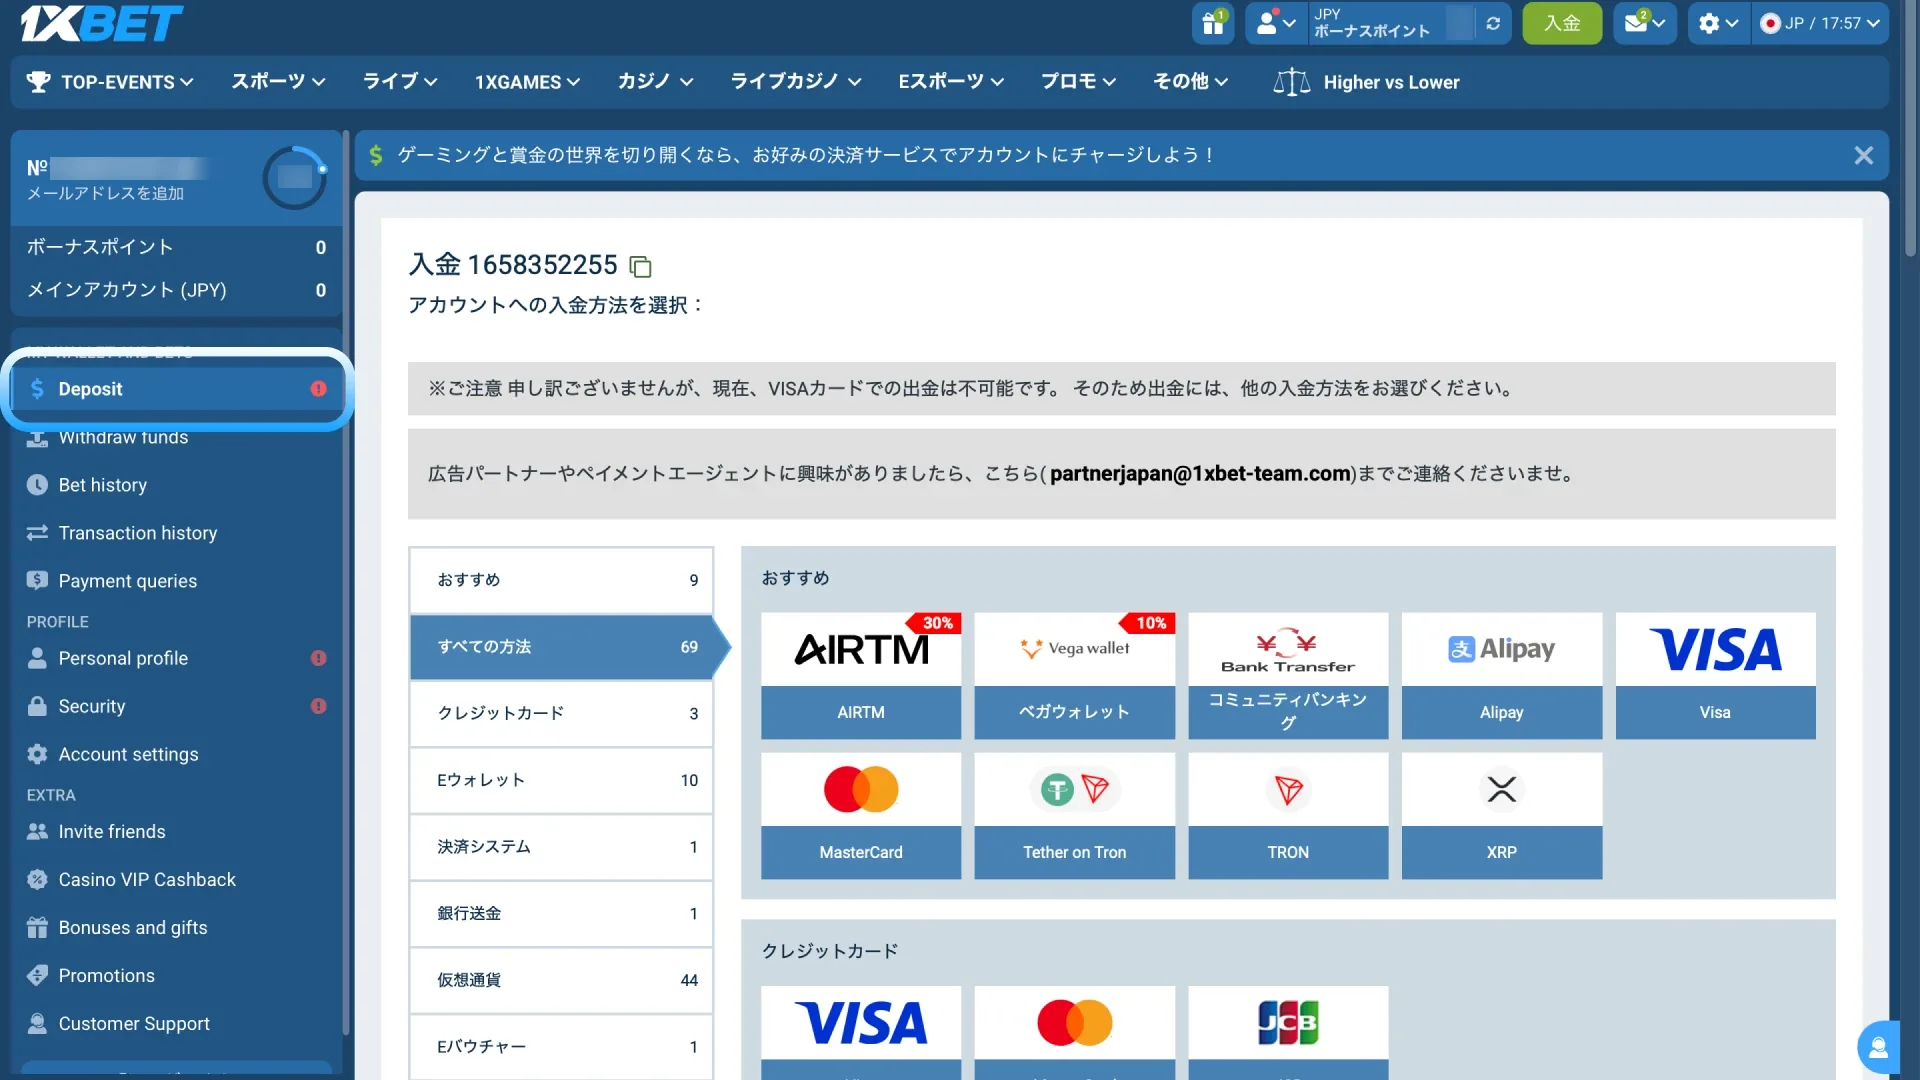This screenshot has width=1920, height=1080.
Task: Open the live chat support bubble
Action: point(1879,1047)
